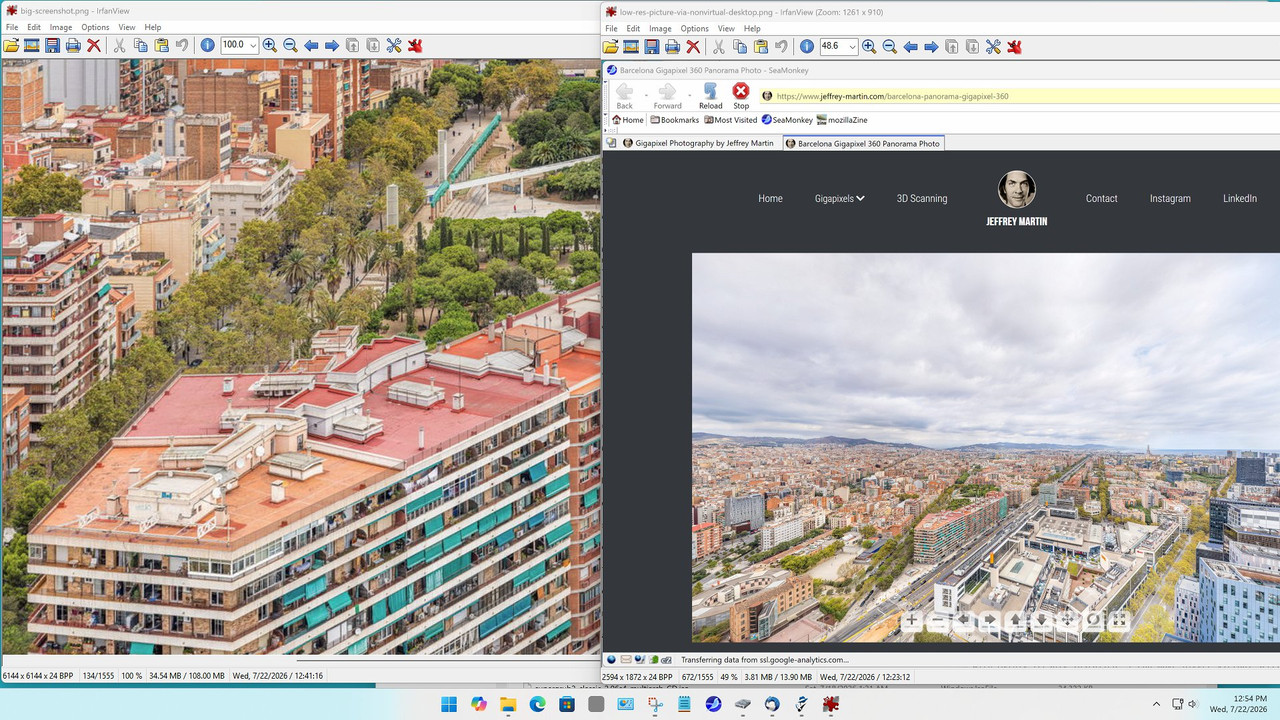The height and width of the screenshot is (720, 1280).
Task: Open the Windows Start menu
Action: pyautogui.click(x=449, y=704)
